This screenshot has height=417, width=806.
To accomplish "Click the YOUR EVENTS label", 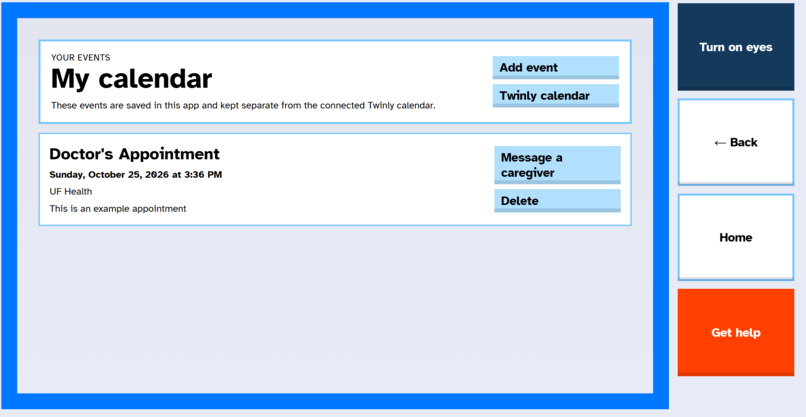I will click(x=80, y=58).
